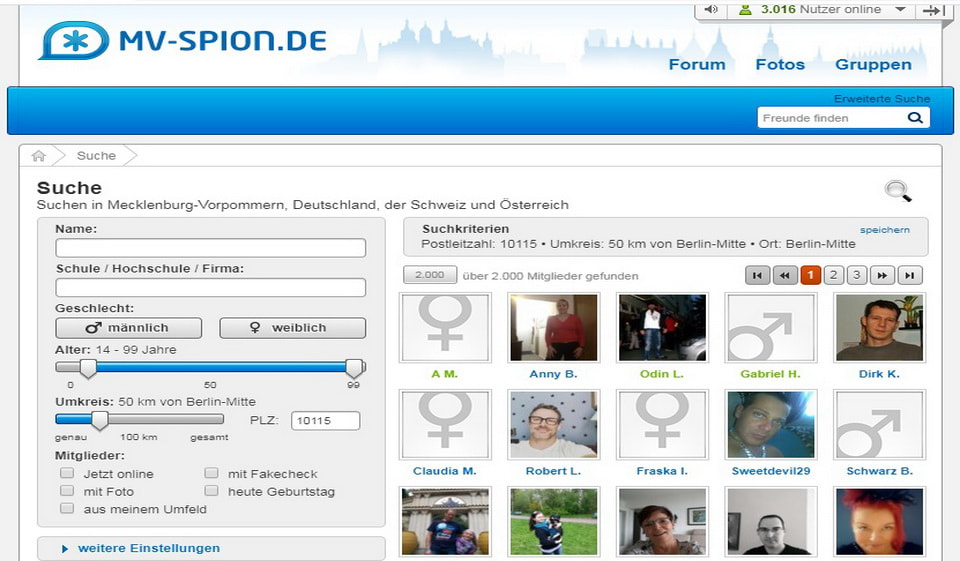Click the speichern link

(x=885, y=230)
